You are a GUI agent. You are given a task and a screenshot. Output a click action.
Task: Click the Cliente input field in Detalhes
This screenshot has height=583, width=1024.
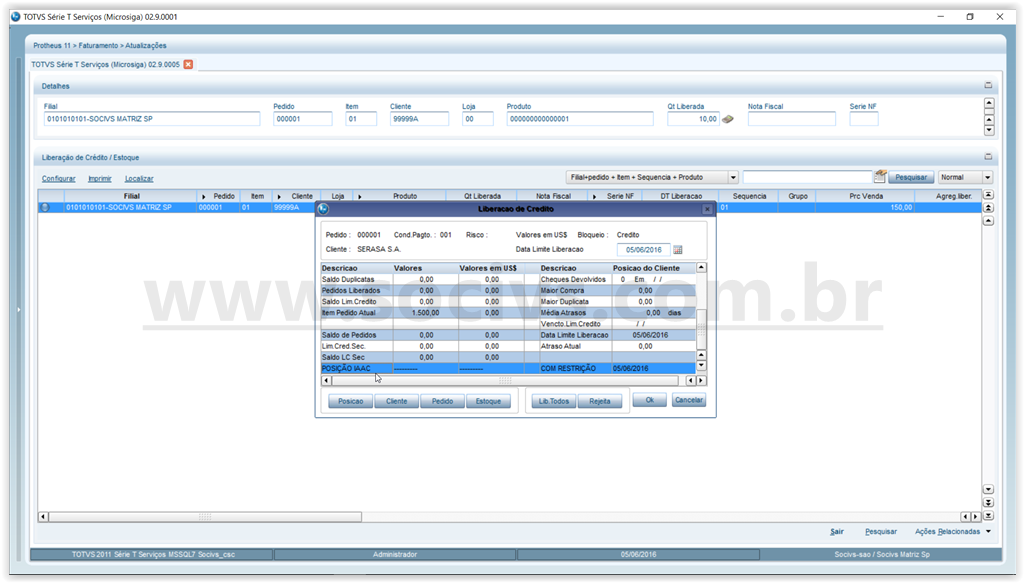(x=419, y=119)
